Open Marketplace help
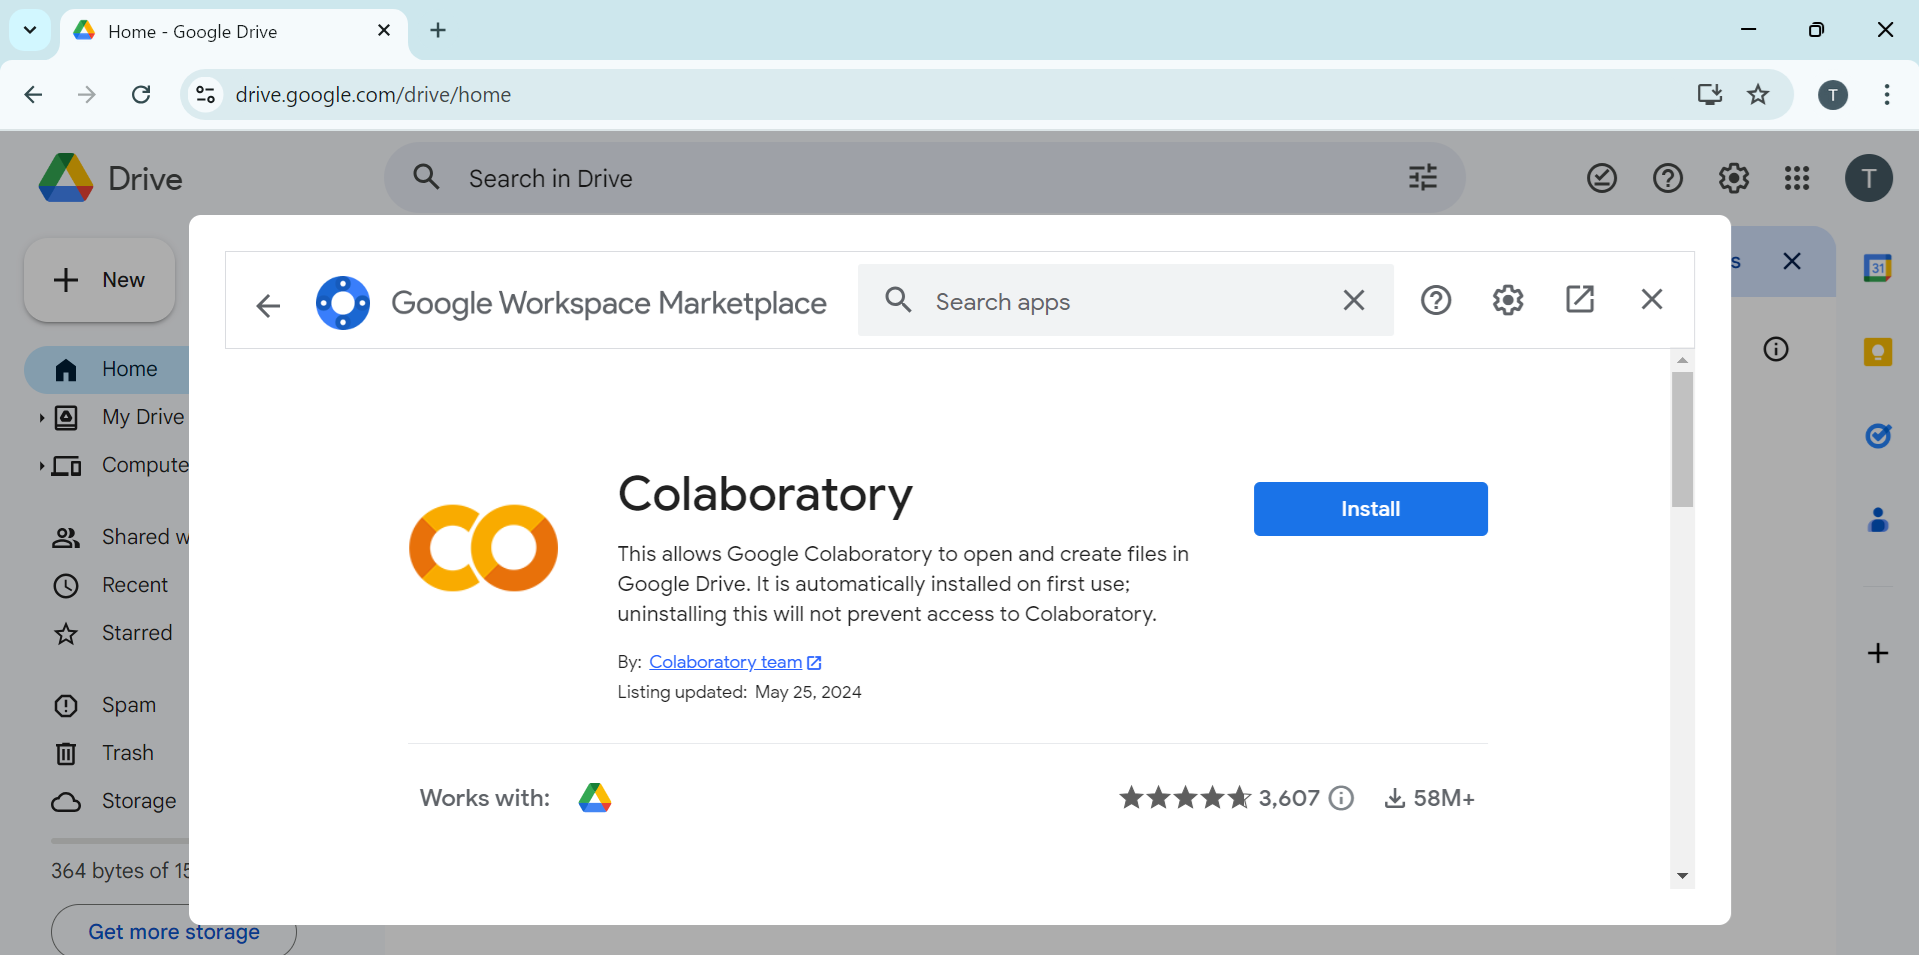 (1435, 300)
